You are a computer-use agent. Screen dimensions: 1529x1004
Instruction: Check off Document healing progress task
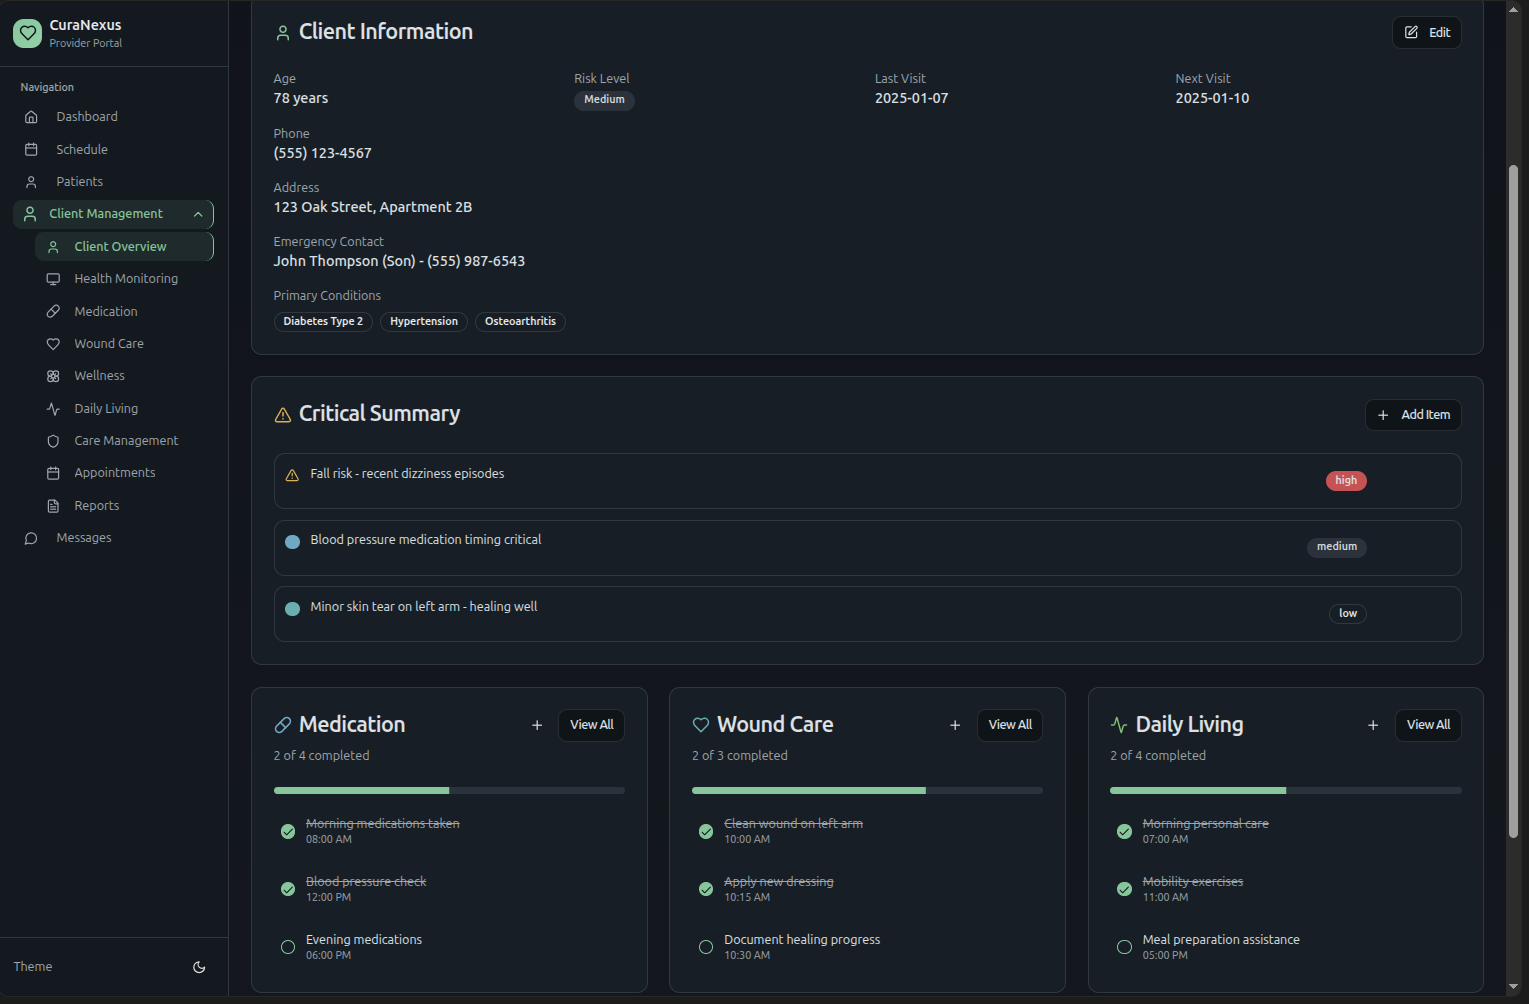tap(705, 946)
